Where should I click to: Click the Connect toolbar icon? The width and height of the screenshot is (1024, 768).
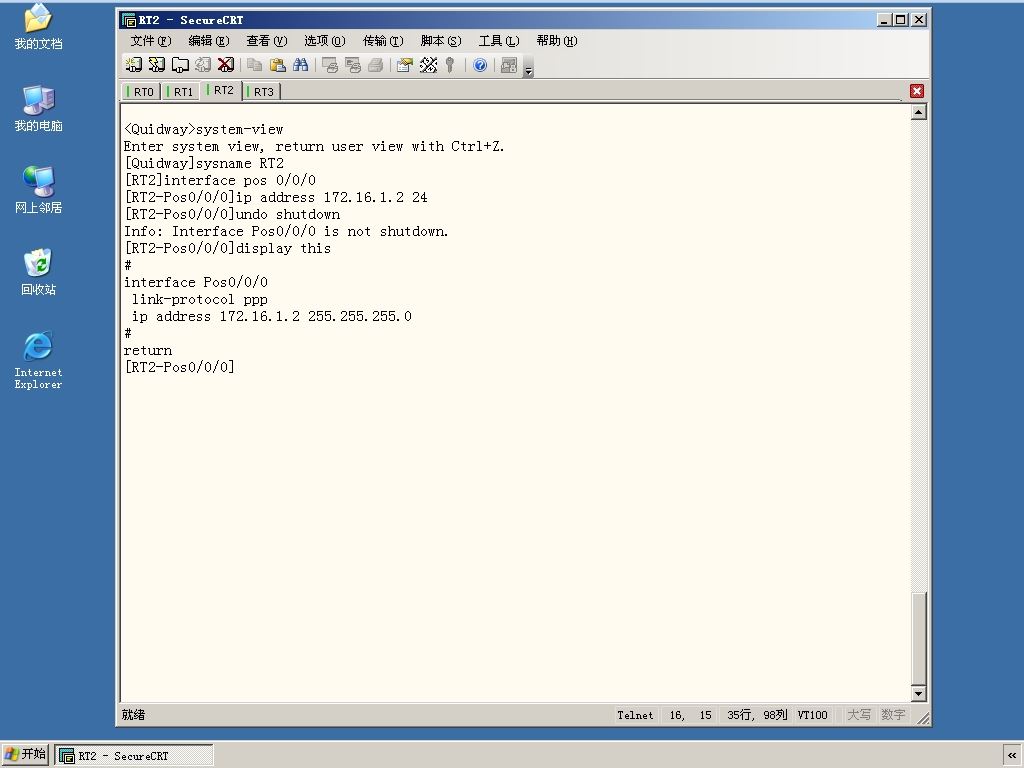coord(133,65)
